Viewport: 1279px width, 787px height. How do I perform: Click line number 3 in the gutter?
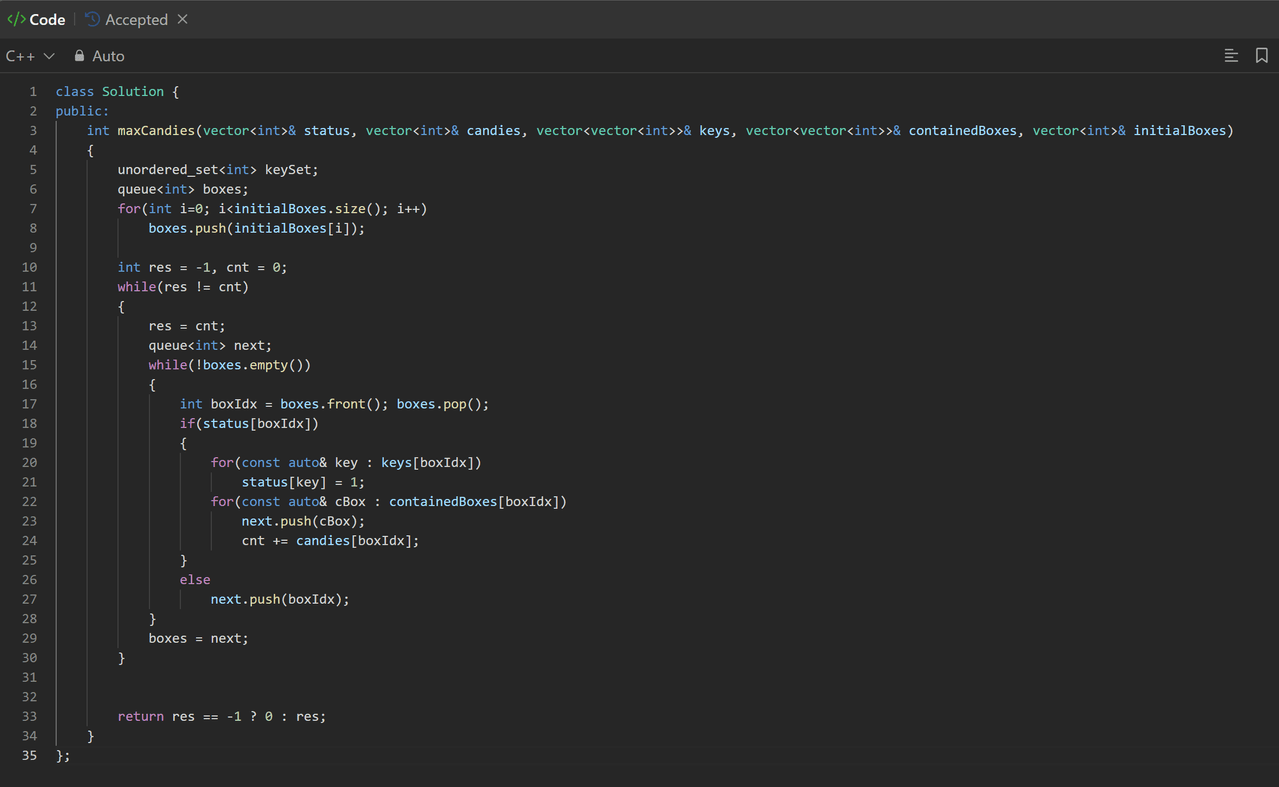(x=33, y=131)
